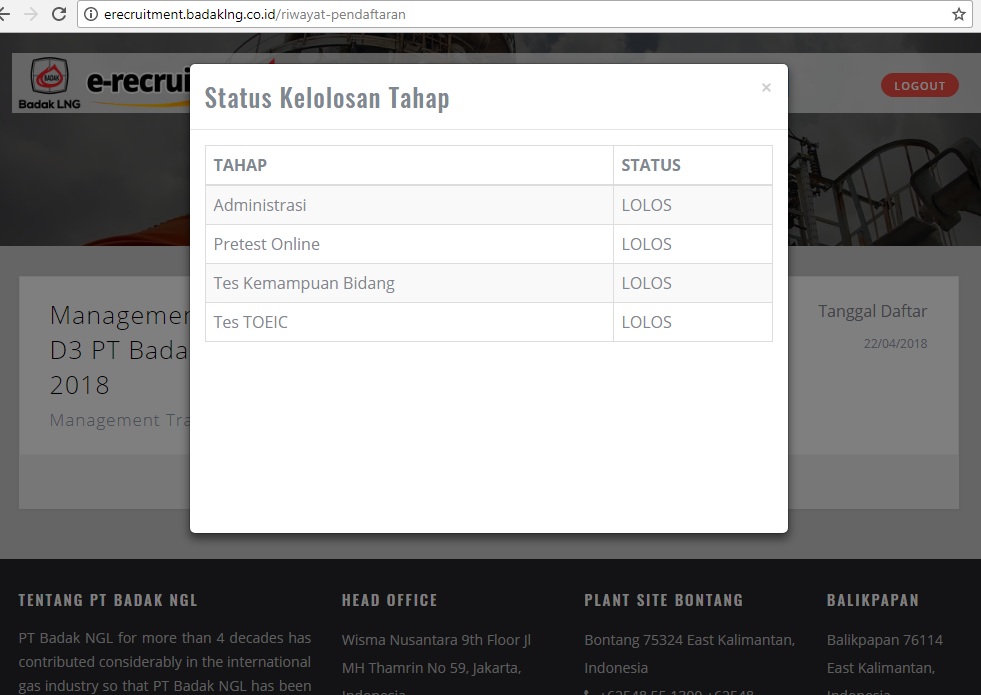Click the Badak LNG logo
The width and height of the screenshot is (981, 695).
point(50,83)
